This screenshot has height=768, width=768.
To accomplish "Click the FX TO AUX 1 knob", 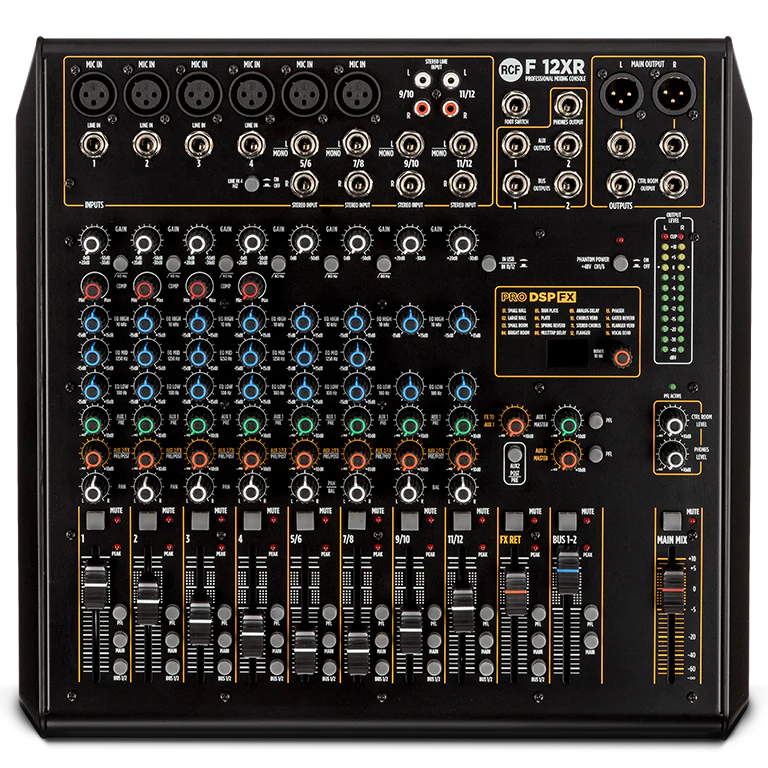I will pos(515,424).
